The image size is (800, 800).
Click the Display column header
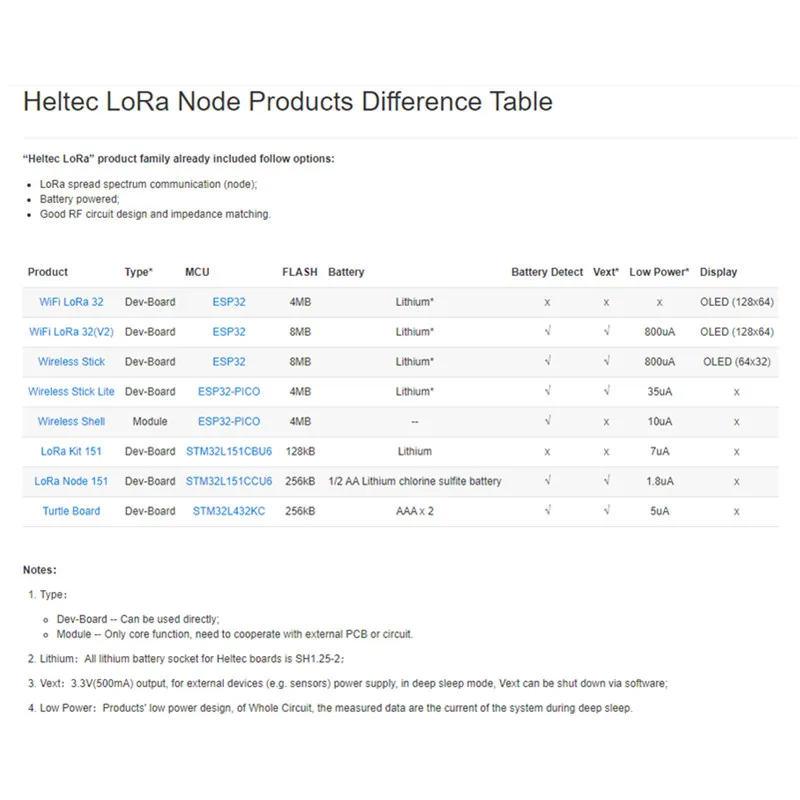point(718,272)
